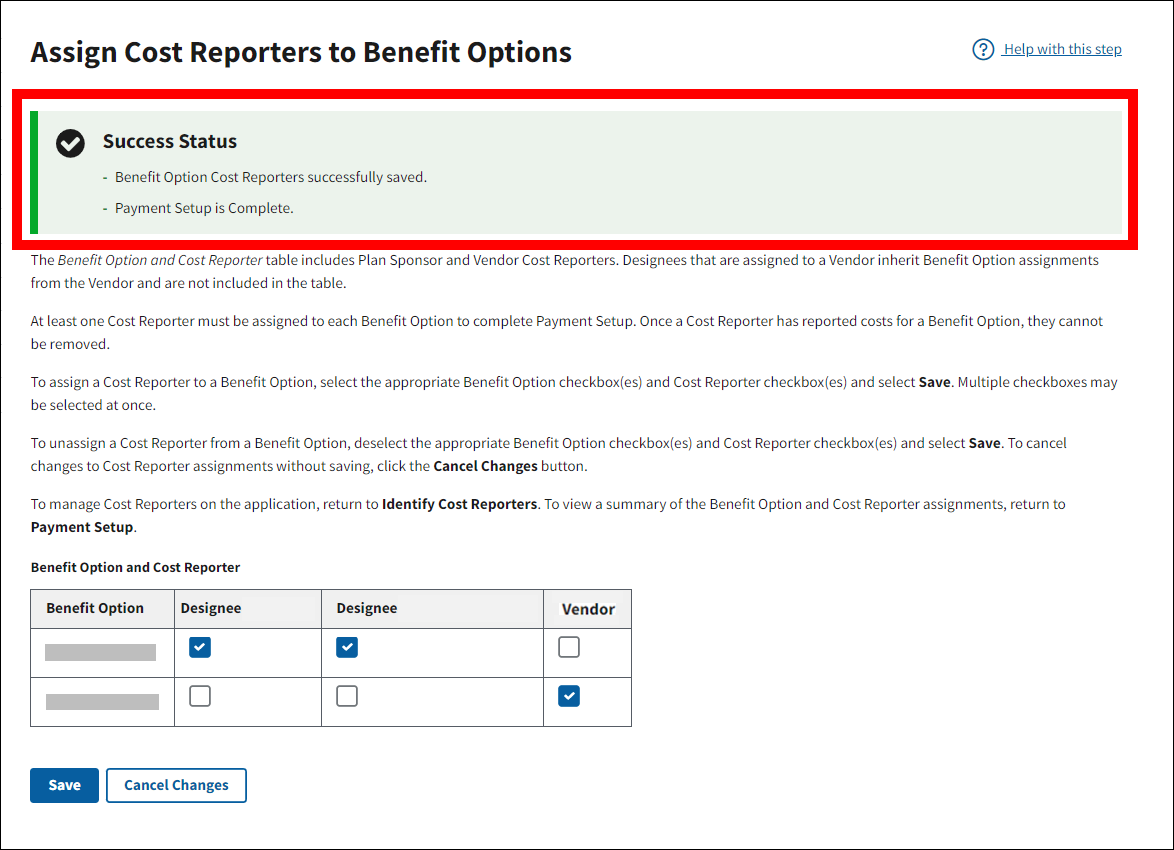Image resolution: width=1174 pixels, height=850 pixels.
Task: Uncheck first Designee checkbox in first row
Action: [200, 648]
